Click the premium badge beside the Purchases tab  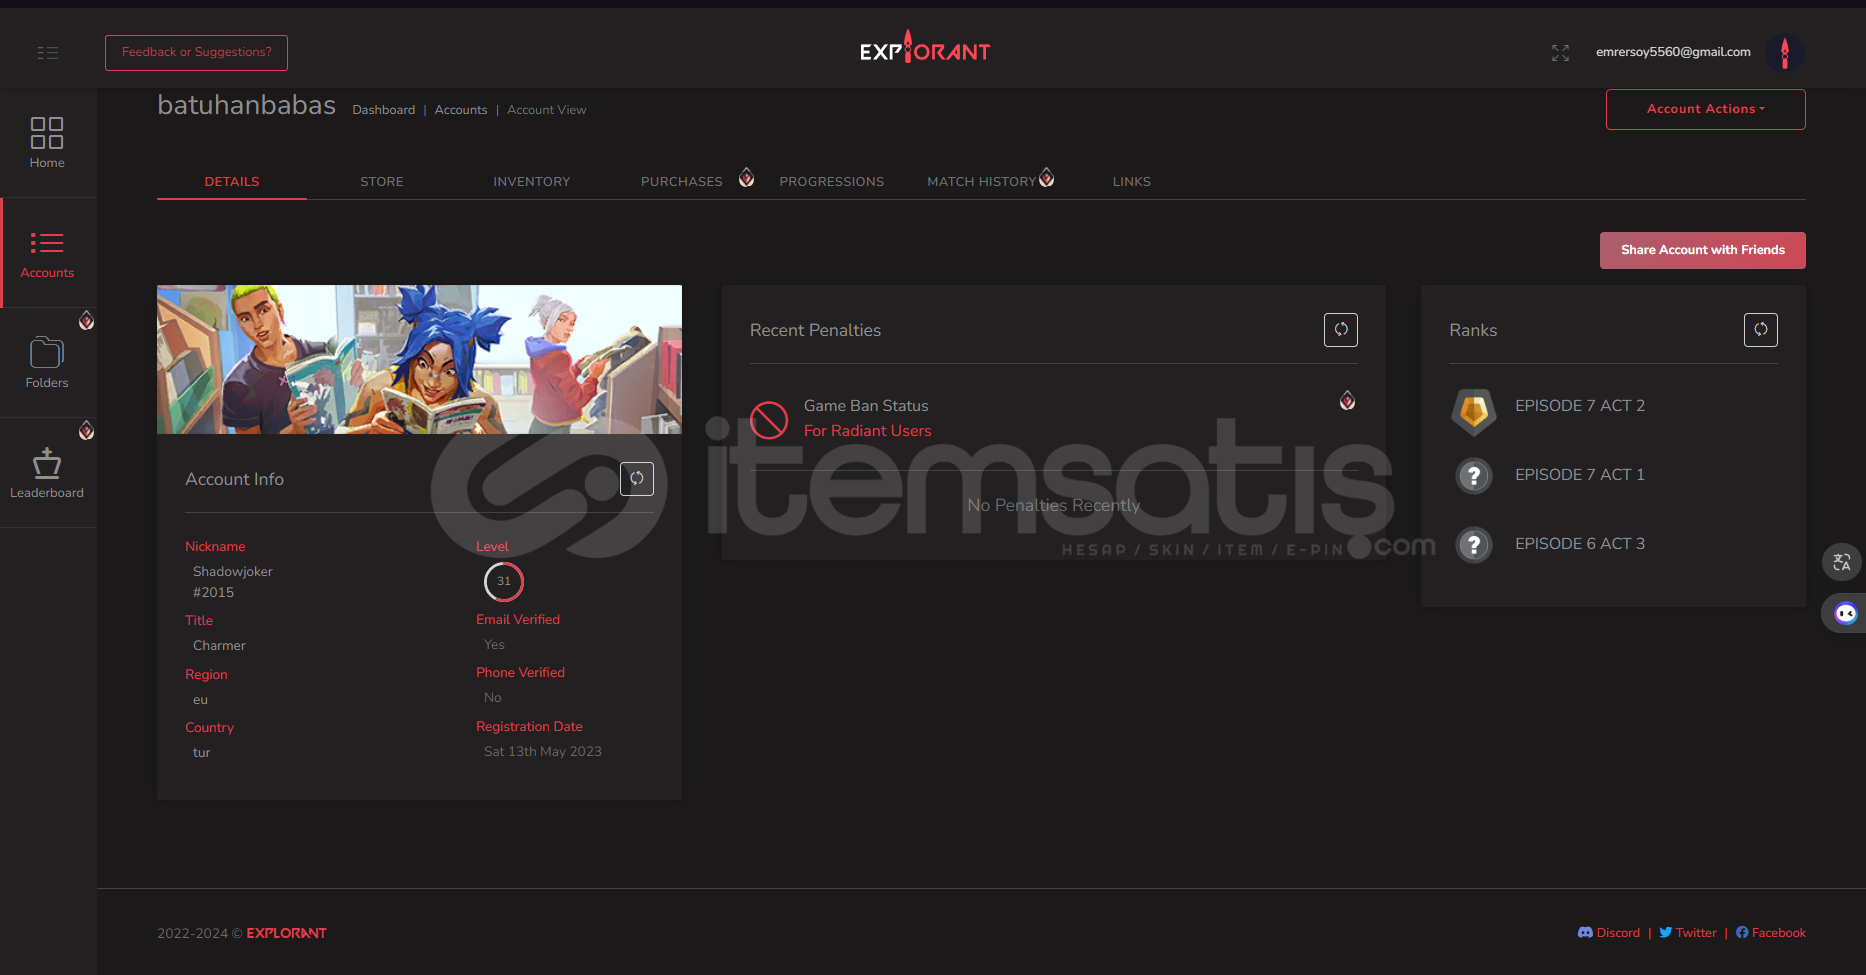click(746, 178)
